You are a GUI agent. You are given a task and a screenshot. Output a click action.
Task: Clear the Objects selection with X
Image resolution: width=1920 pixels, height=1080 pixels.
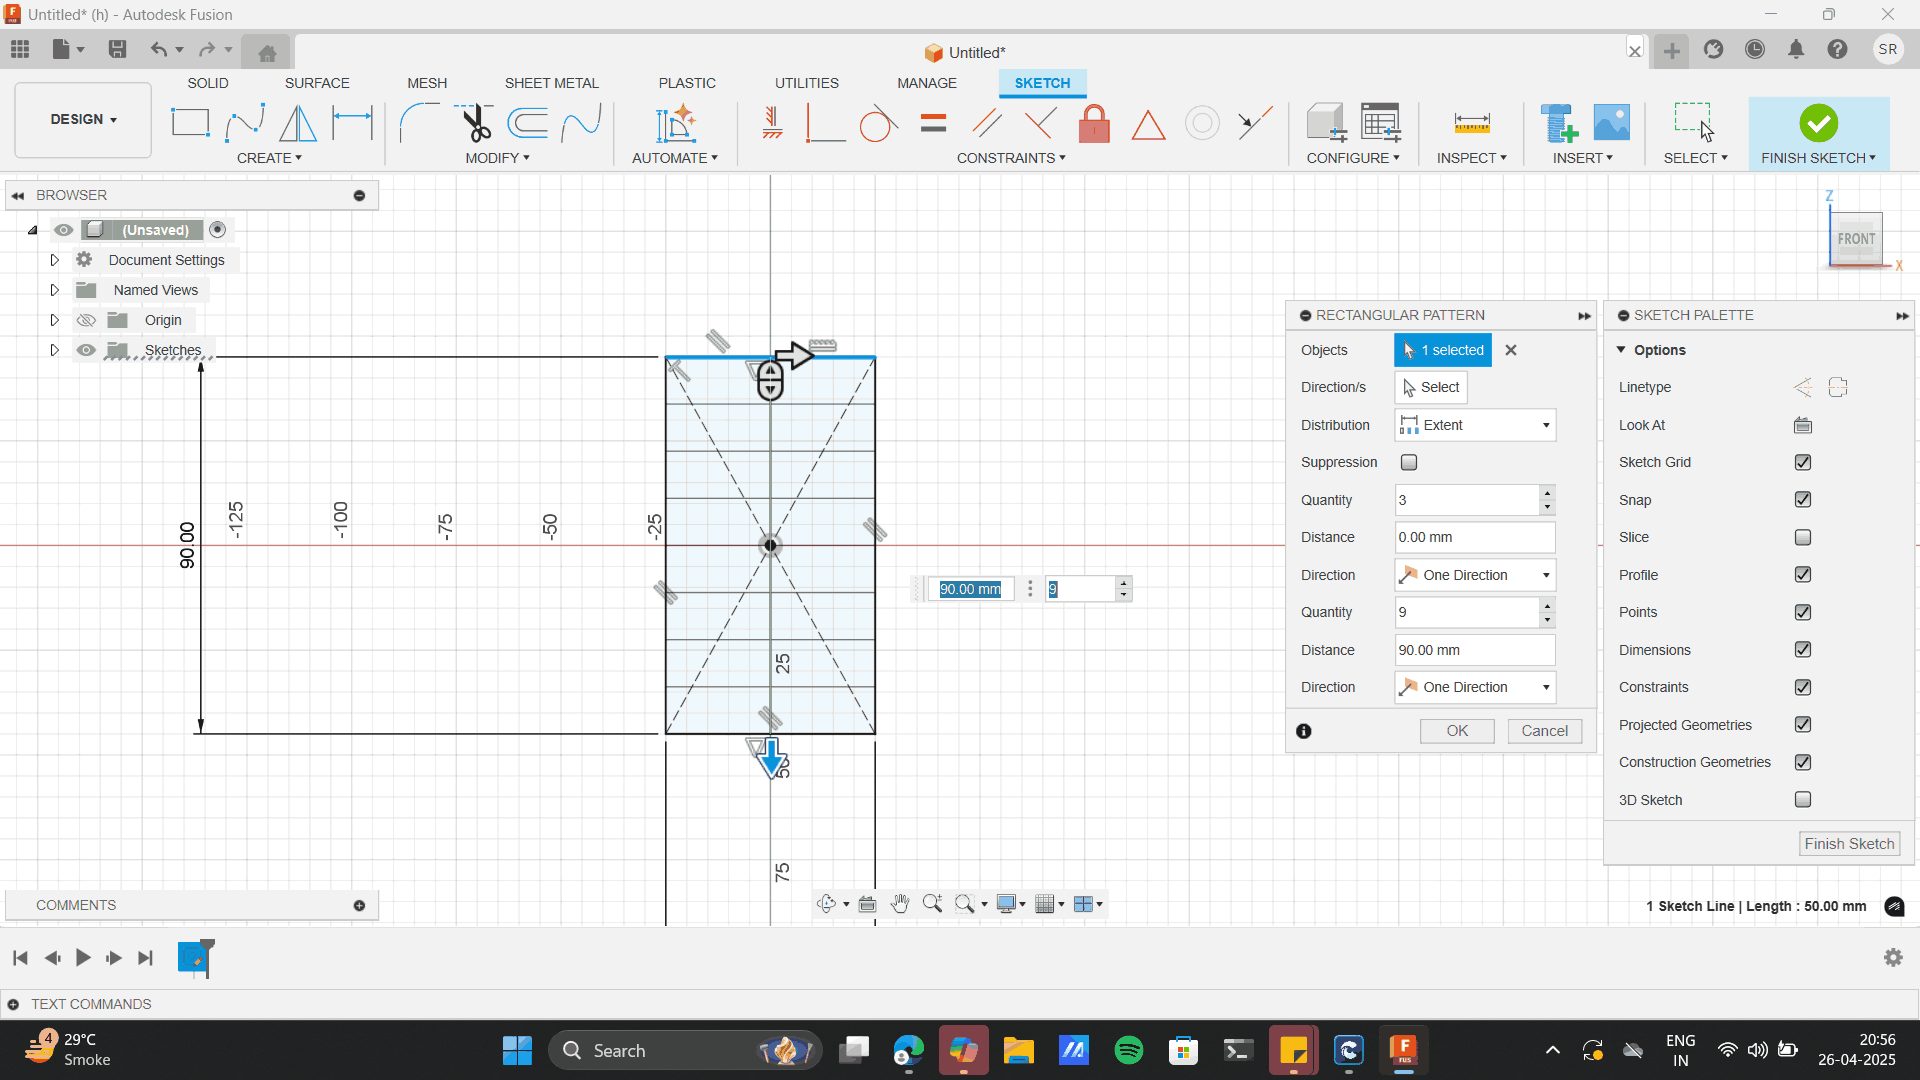(1511, 350)
